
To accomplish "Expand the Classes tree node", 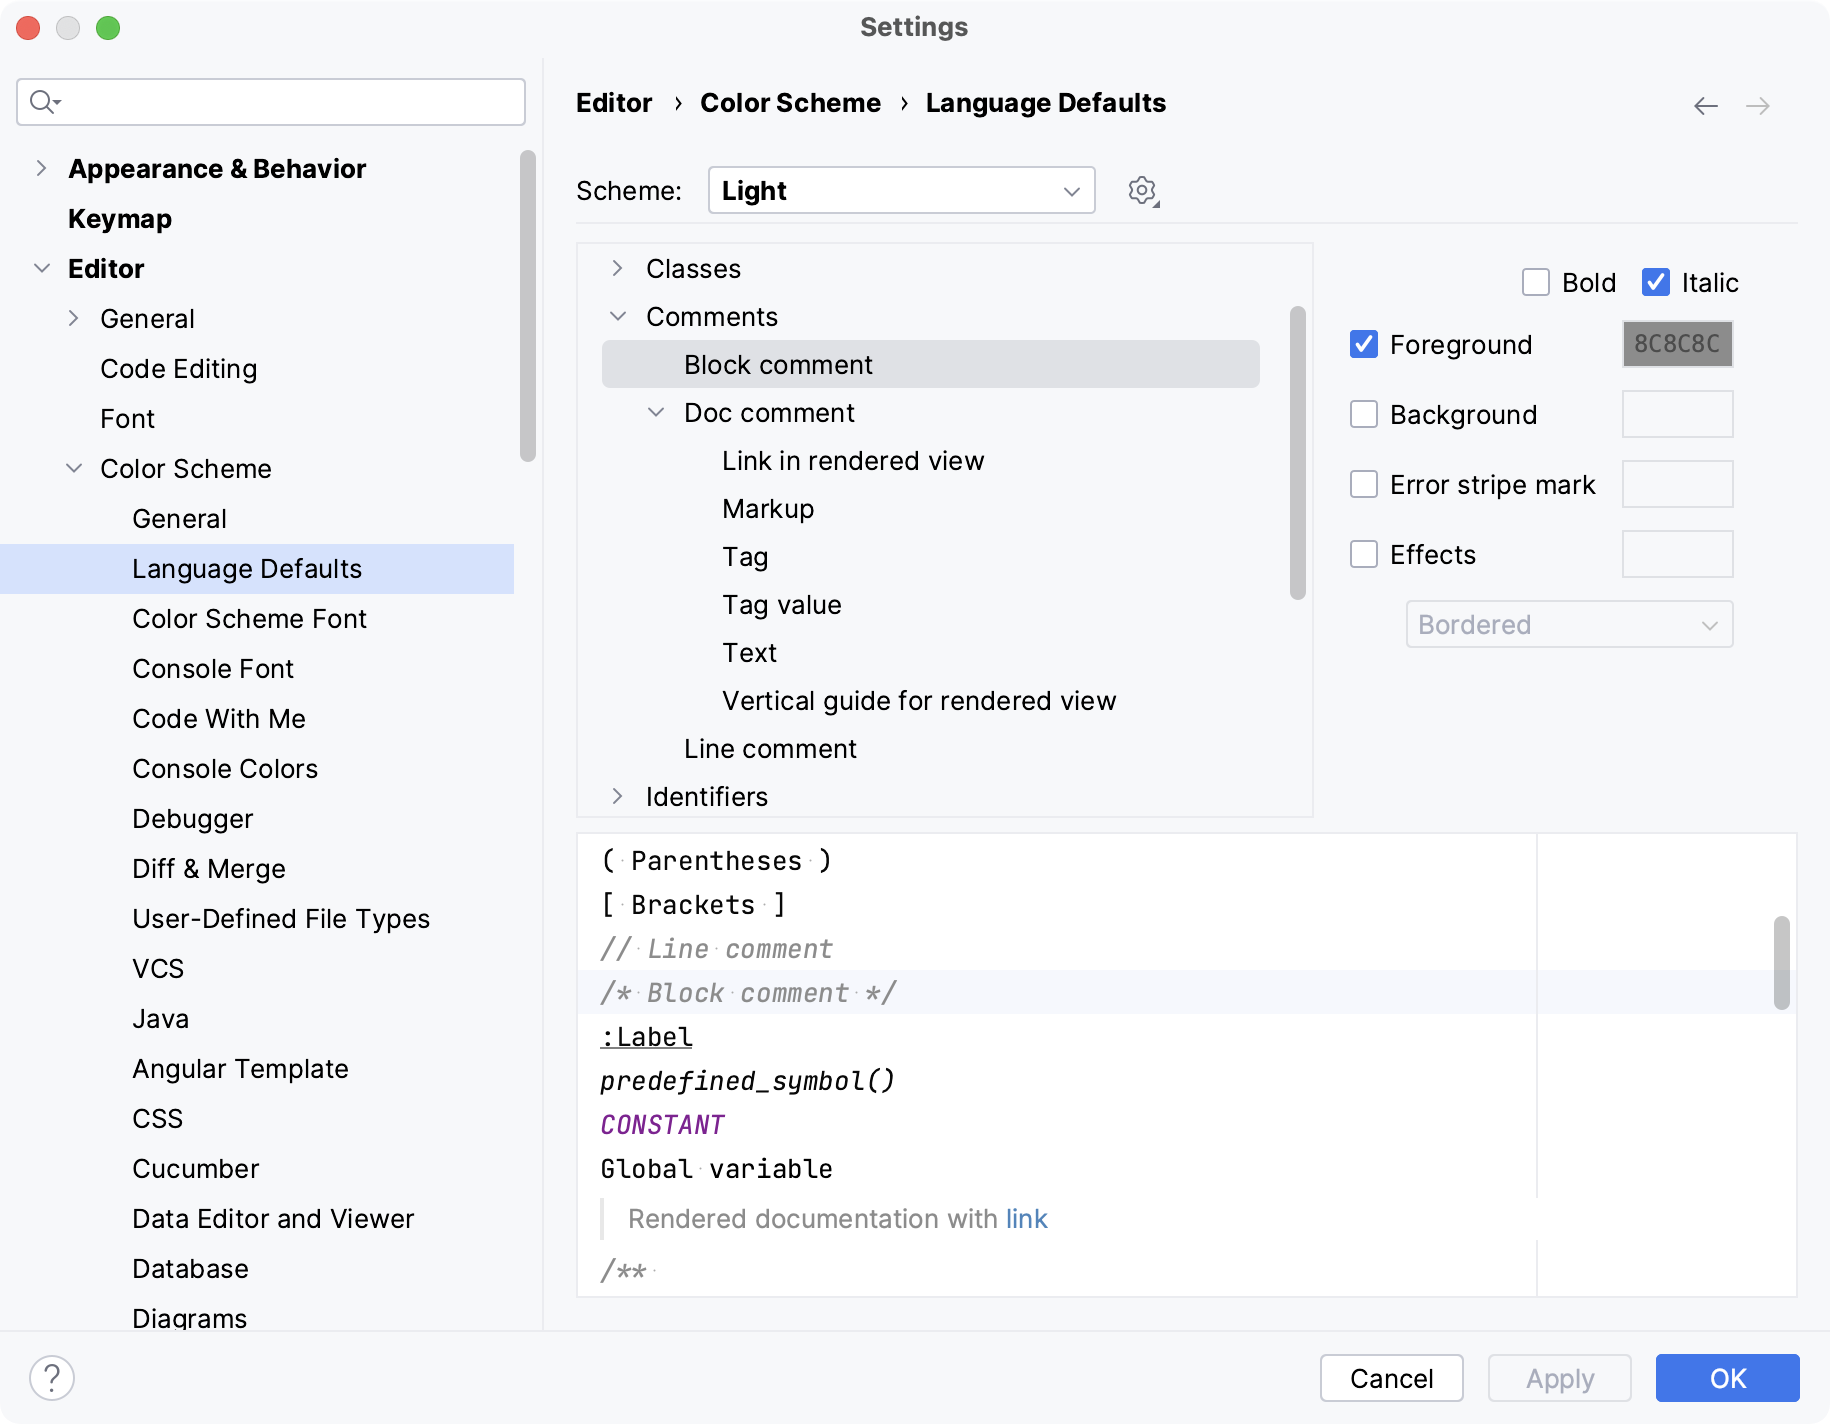I will (618, 268).
